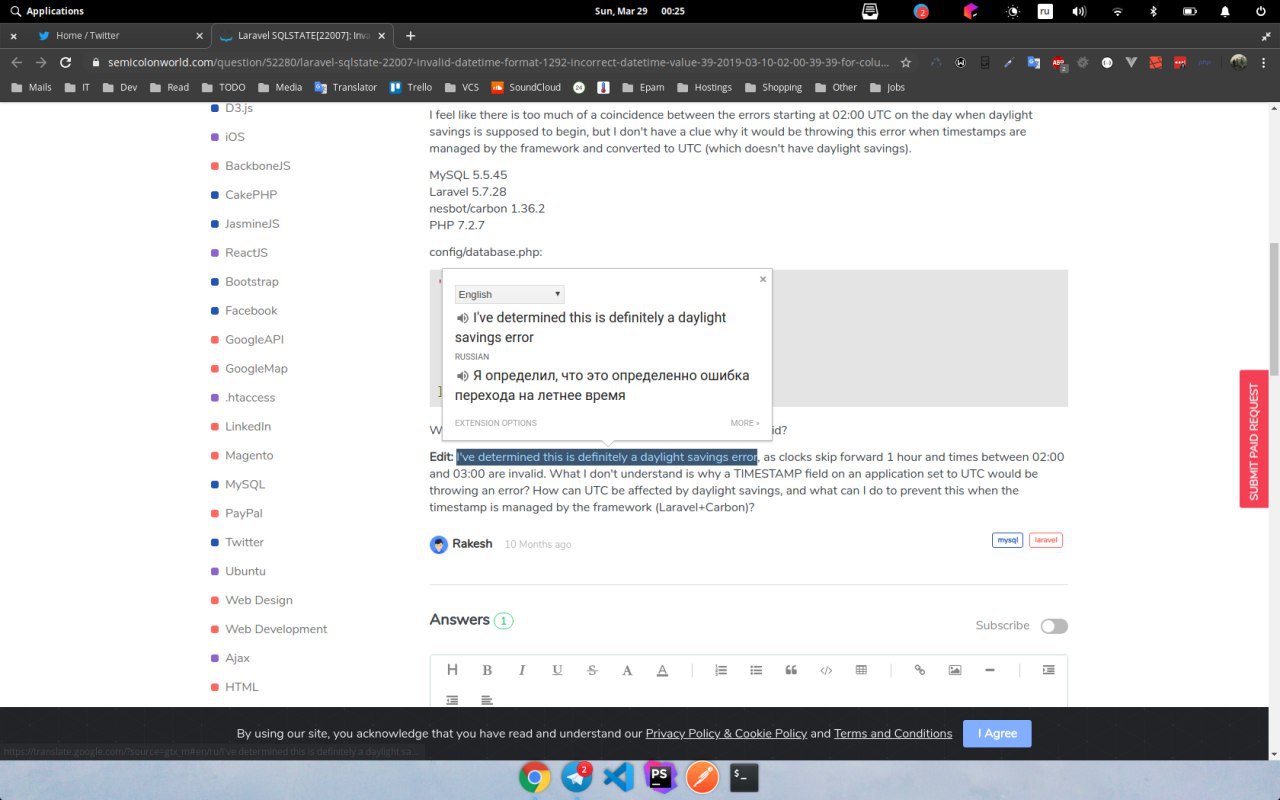Open Rakesh author profile
This screenshot has width=1280, height=800.
472,544
